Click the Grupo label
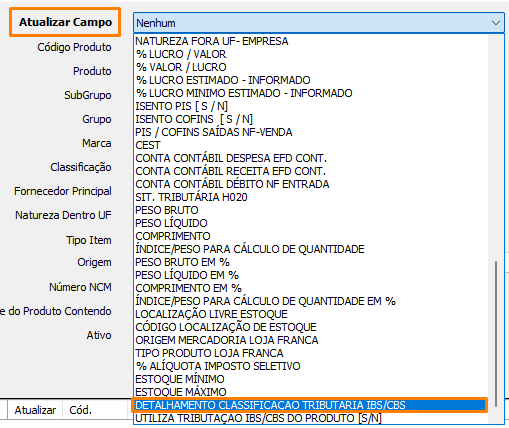509x428 pixels. pyautogui.click(x=97, y=119)
